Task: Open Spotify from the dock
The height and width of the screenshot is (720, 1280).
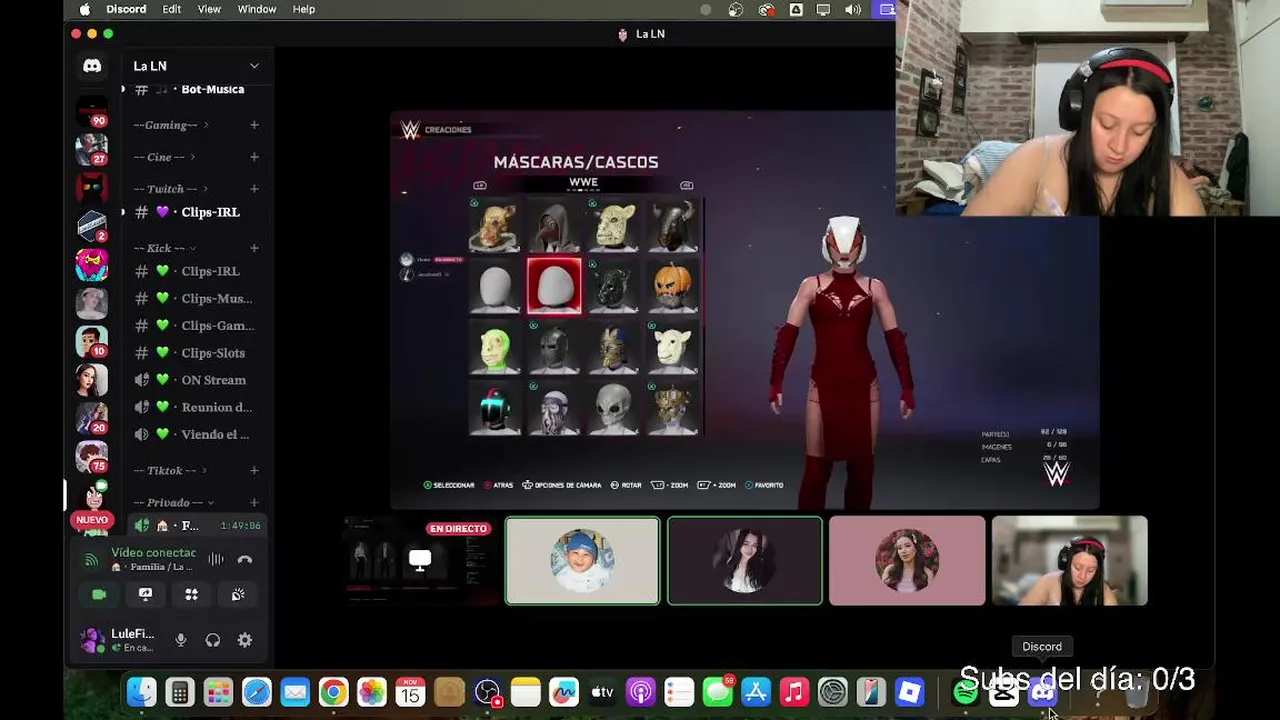Action: pyautogui.click(x=965, y=692)
